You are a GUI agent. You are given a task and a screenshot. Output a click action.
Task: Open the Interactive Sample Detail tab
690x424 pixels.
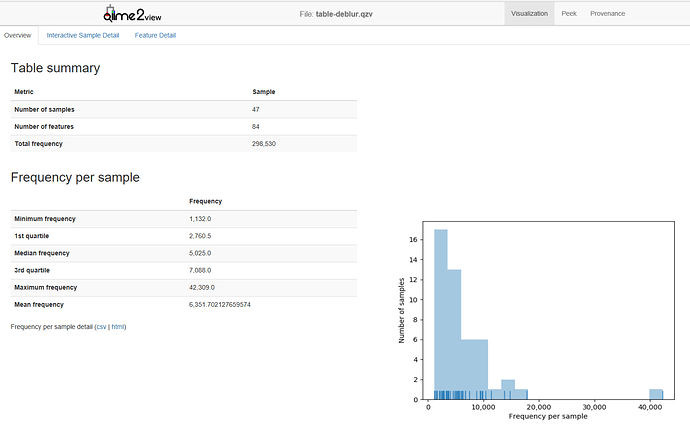tap(83, 35)
